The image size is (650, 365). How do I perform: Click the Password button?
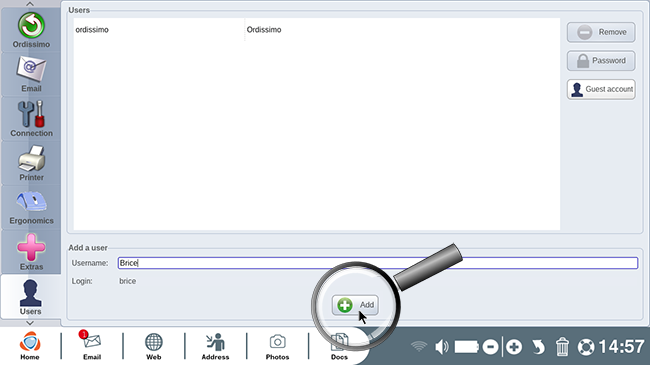(601, 61)
